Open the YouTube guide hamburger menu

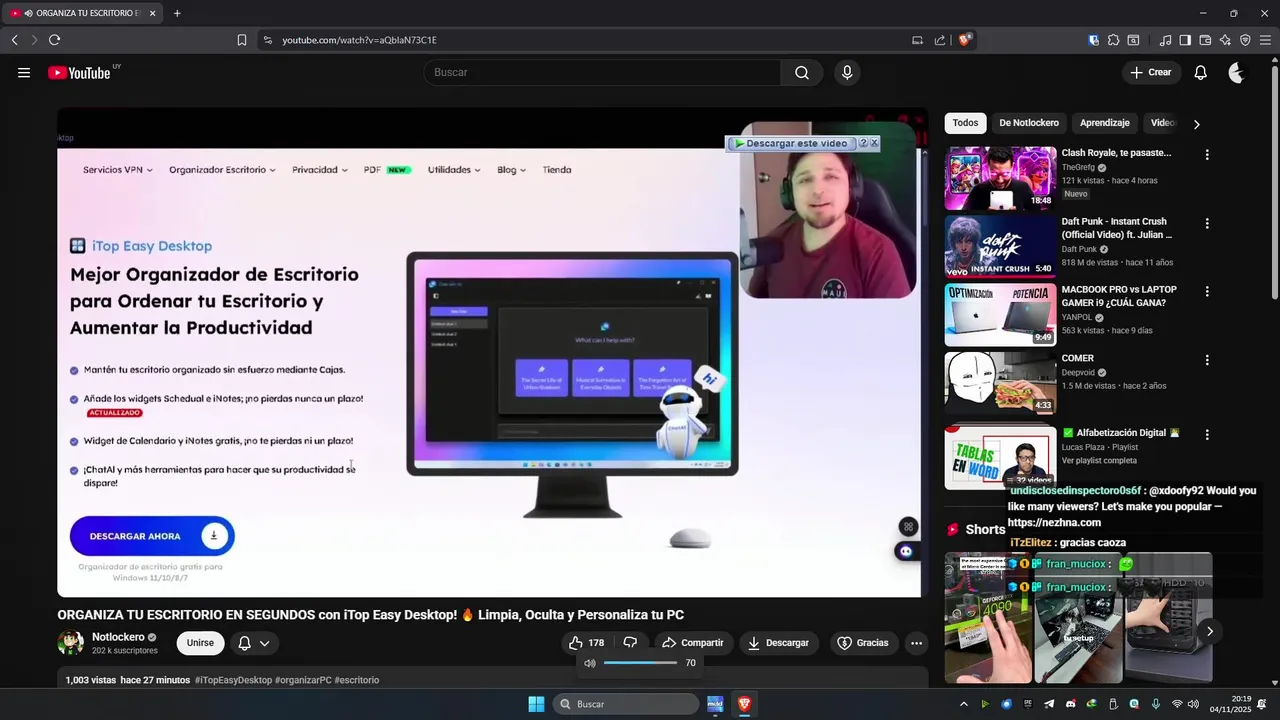[24, 73]
